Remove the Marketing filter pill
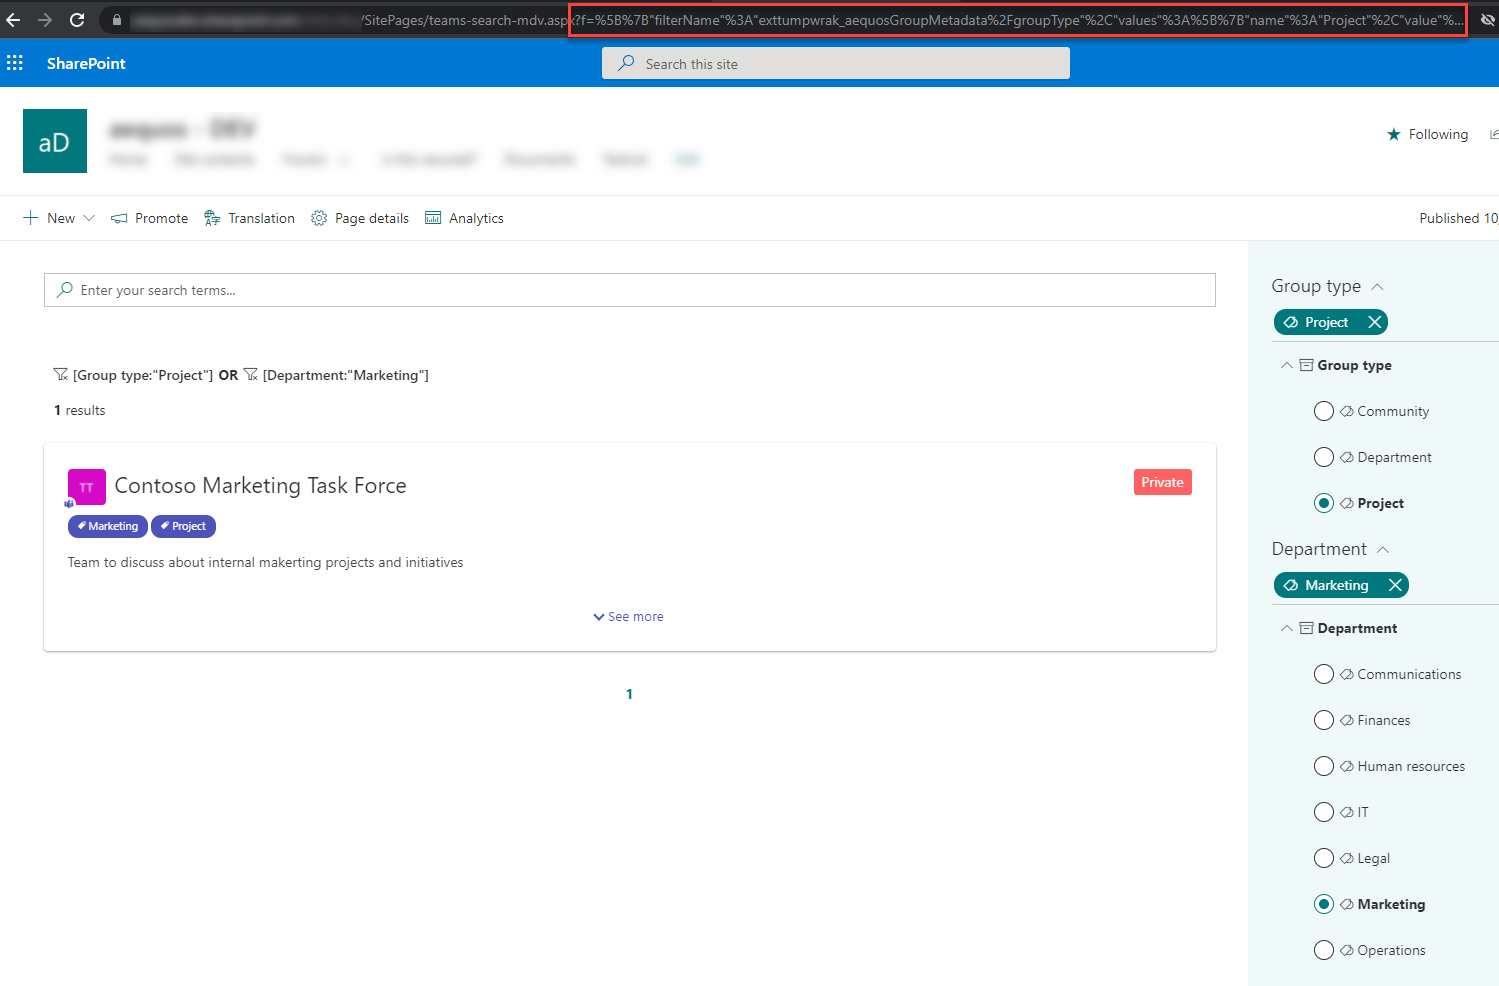The width and height of the screenshot is (1499, 986). pos(1395,585)
